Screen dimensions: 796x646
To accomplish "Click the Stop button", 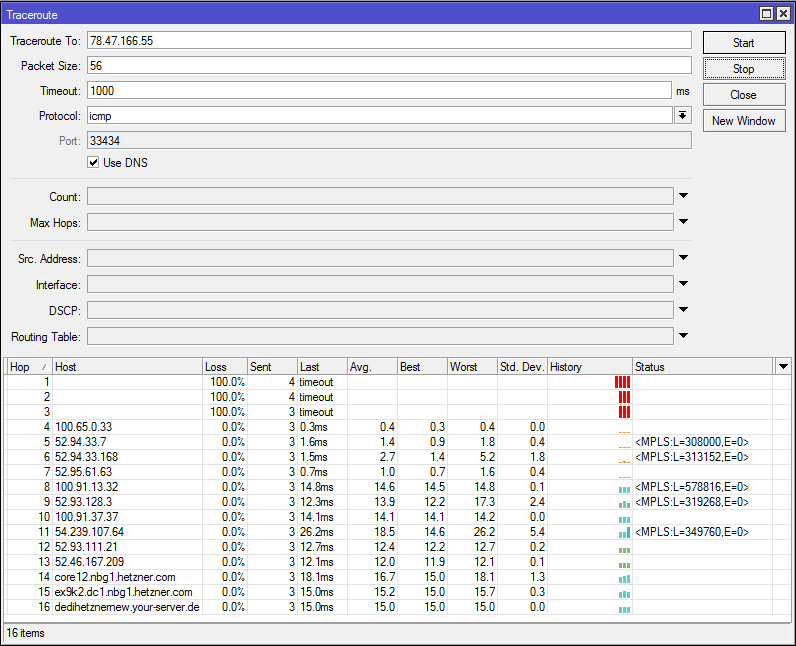I will coord(744,69).
